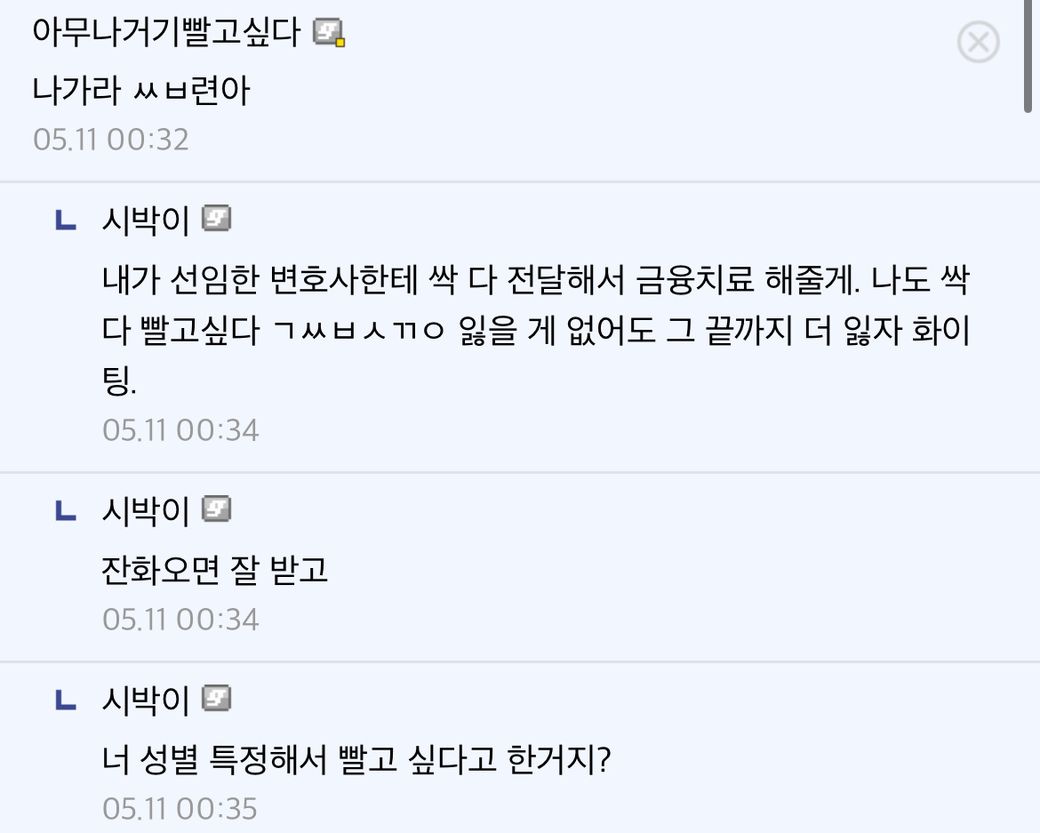Click profile icon beside 시박이 in lawyer reply
The image size is (1040, 833).
(x=217, y=218)
